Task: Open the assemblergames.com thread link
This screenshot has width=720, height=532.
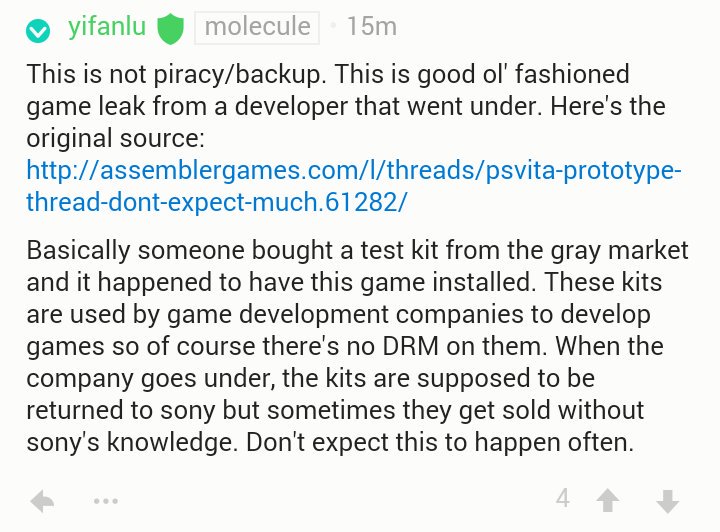Action: point(354,169)
